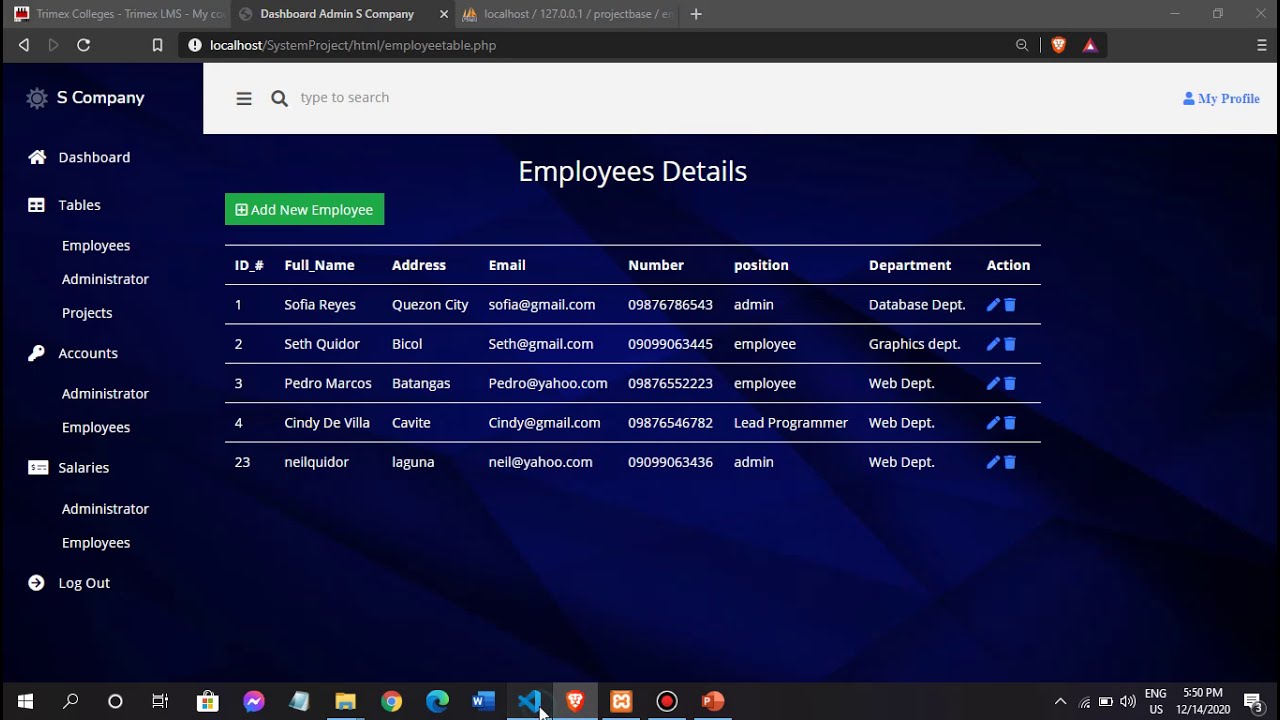Delete Cindy De Villa using trash icon
Image resolution: width=1280 pixels, height=720 pixels.
pyautogui.click(x=1010, y=423)
